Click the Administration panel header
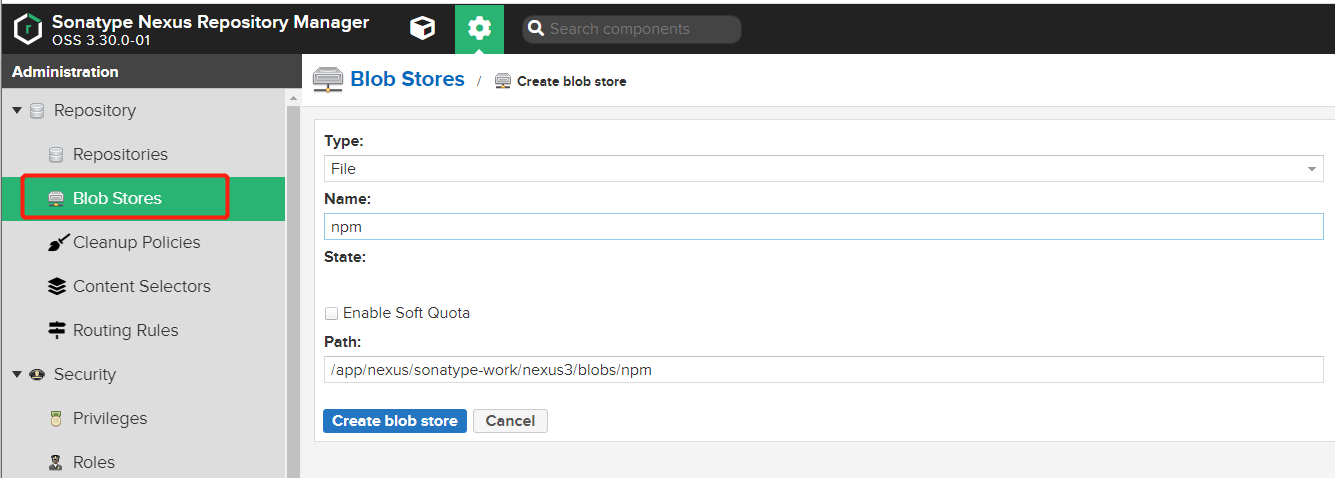 click(x=150, y=72)
